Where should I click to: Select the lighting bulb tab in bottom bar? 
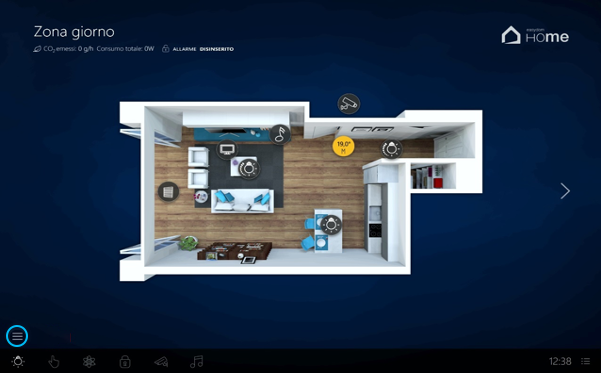point(18,361)
